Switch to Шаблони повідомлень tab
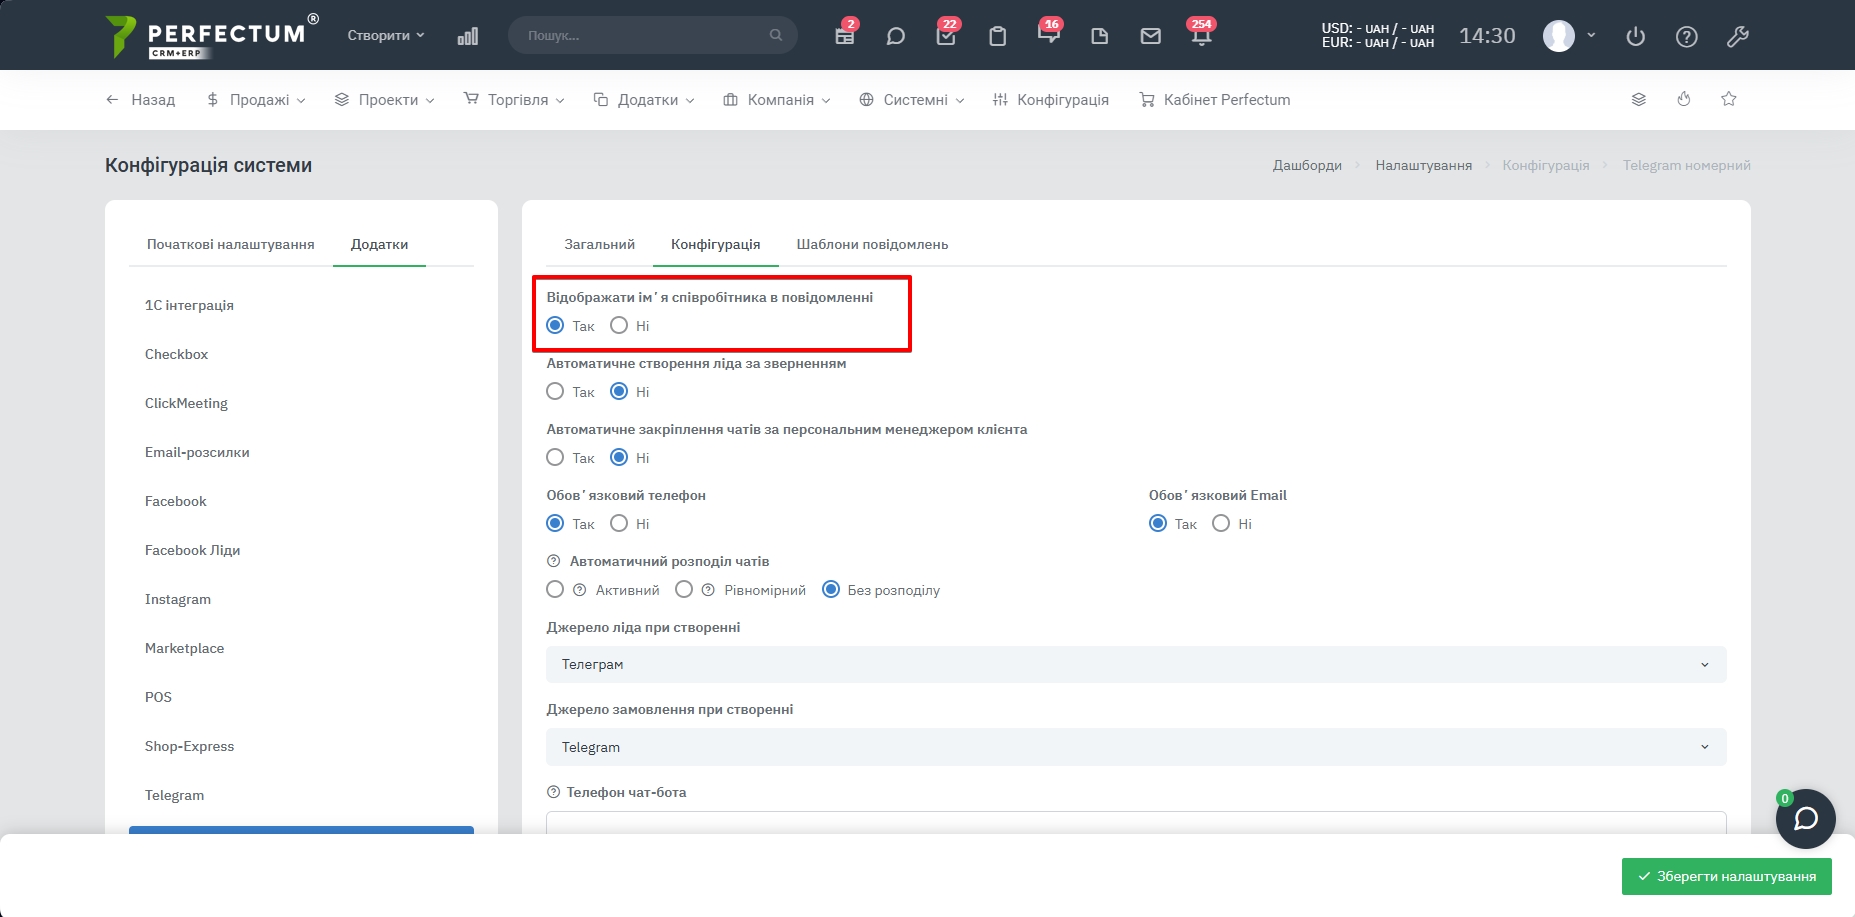 872,244
